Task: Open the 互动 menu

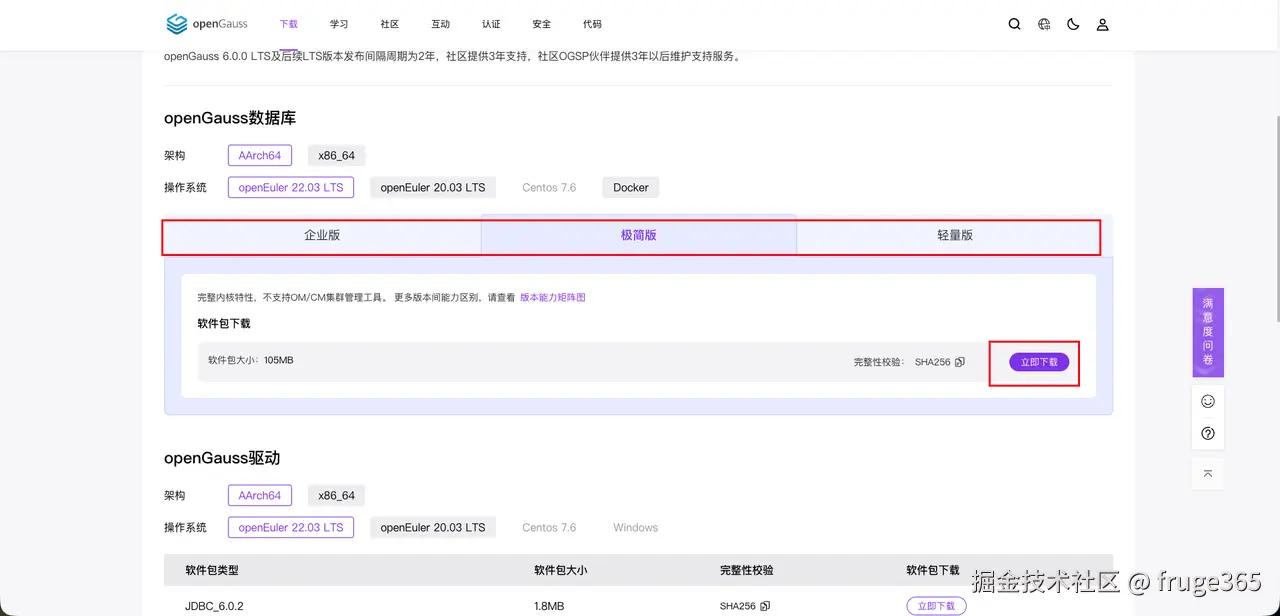Action: [441, 24]
